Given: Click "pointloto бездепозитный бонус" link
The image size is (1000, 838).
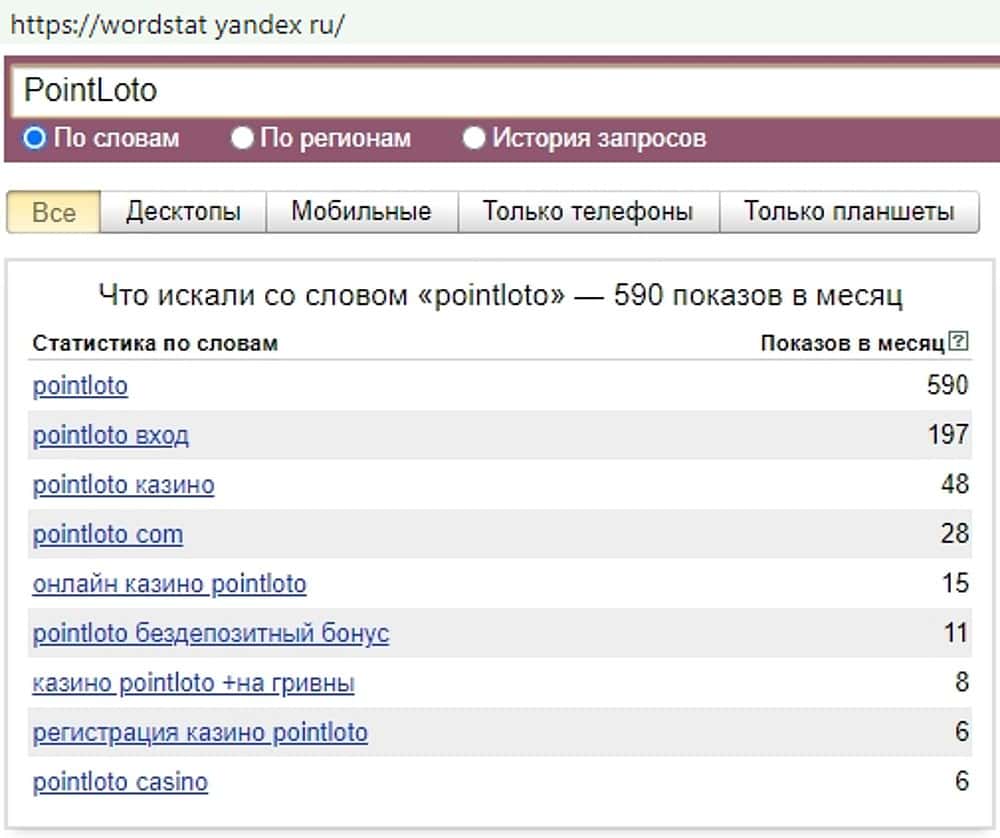Looking at the screenshot, I should (210, 634).
